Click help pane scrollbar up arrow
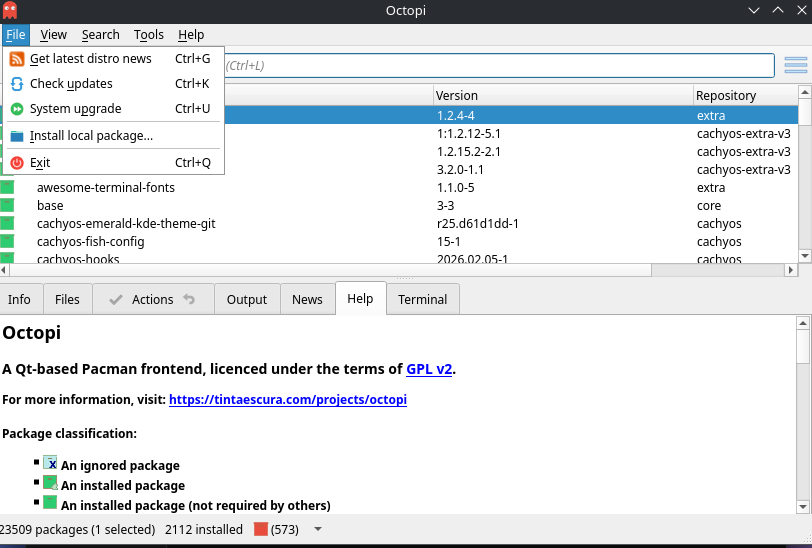 pos(803,323)
